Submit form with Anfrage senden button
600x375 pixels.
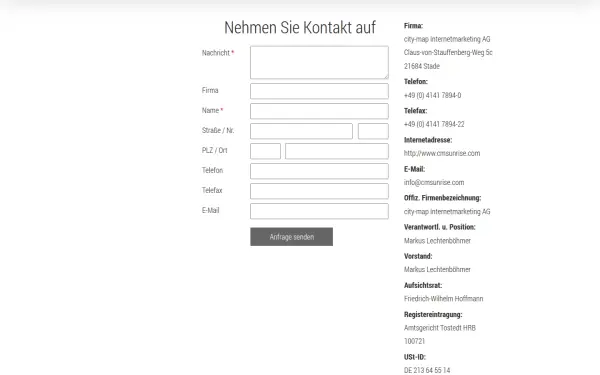[292, 237]
